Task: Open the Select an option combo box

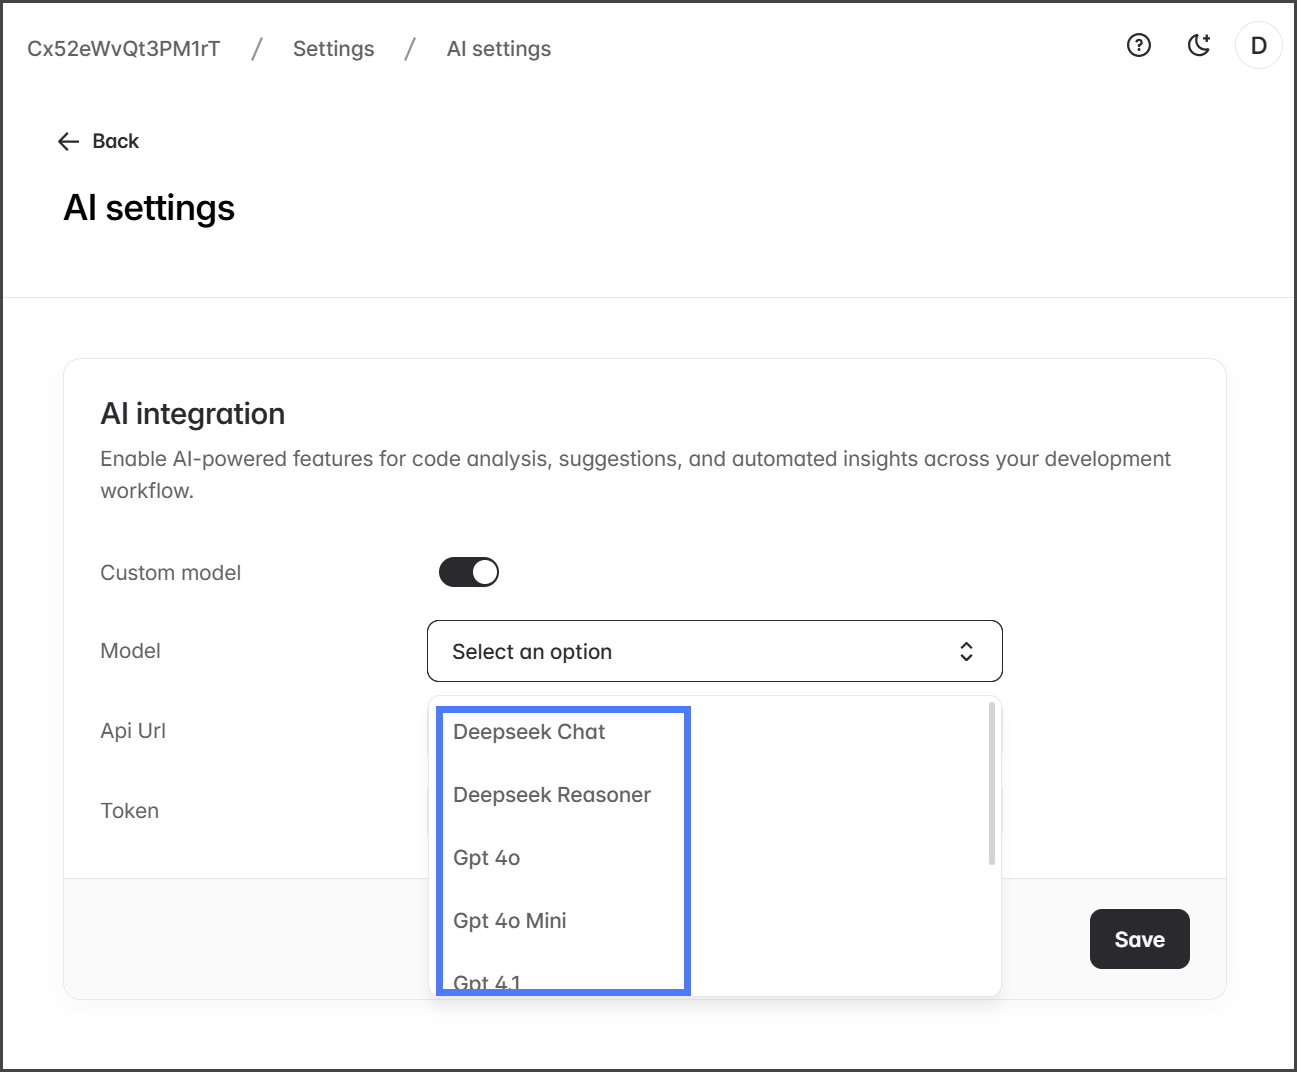Action: (x=714, y=652)
